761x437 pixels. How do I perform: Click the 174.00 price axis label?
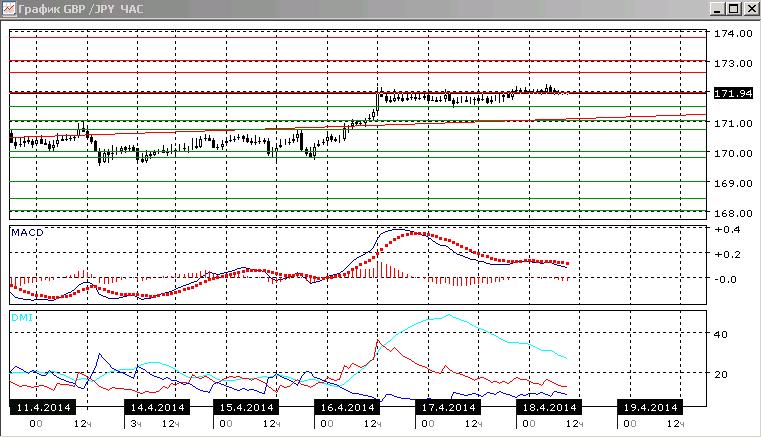point(733,34)
